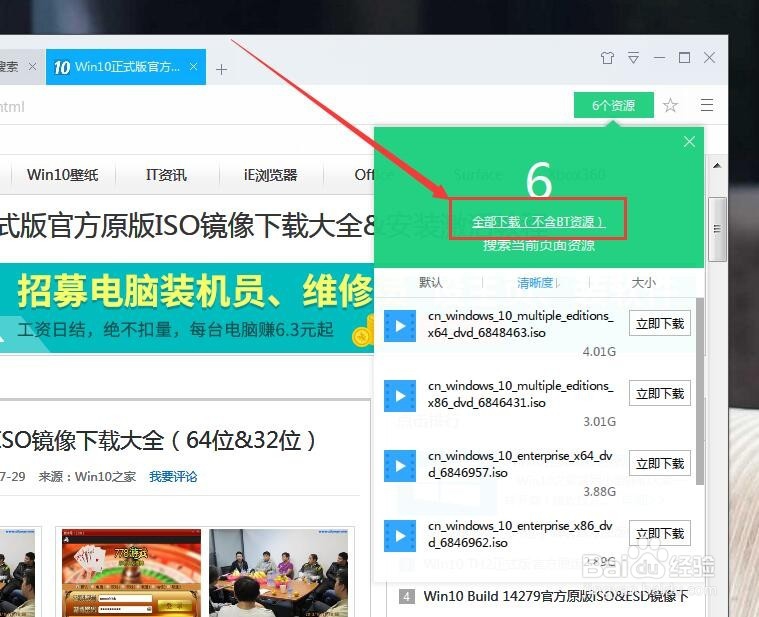This screenshot has height=617, width=759.
Task: Click the 3.88G size value
Action: click(599, 492)
